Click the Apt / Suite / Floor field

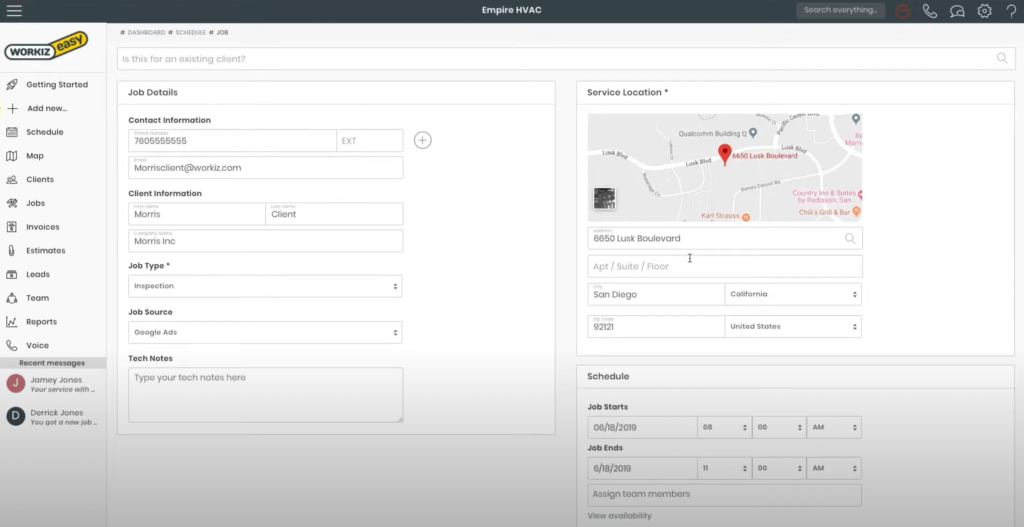724,266
